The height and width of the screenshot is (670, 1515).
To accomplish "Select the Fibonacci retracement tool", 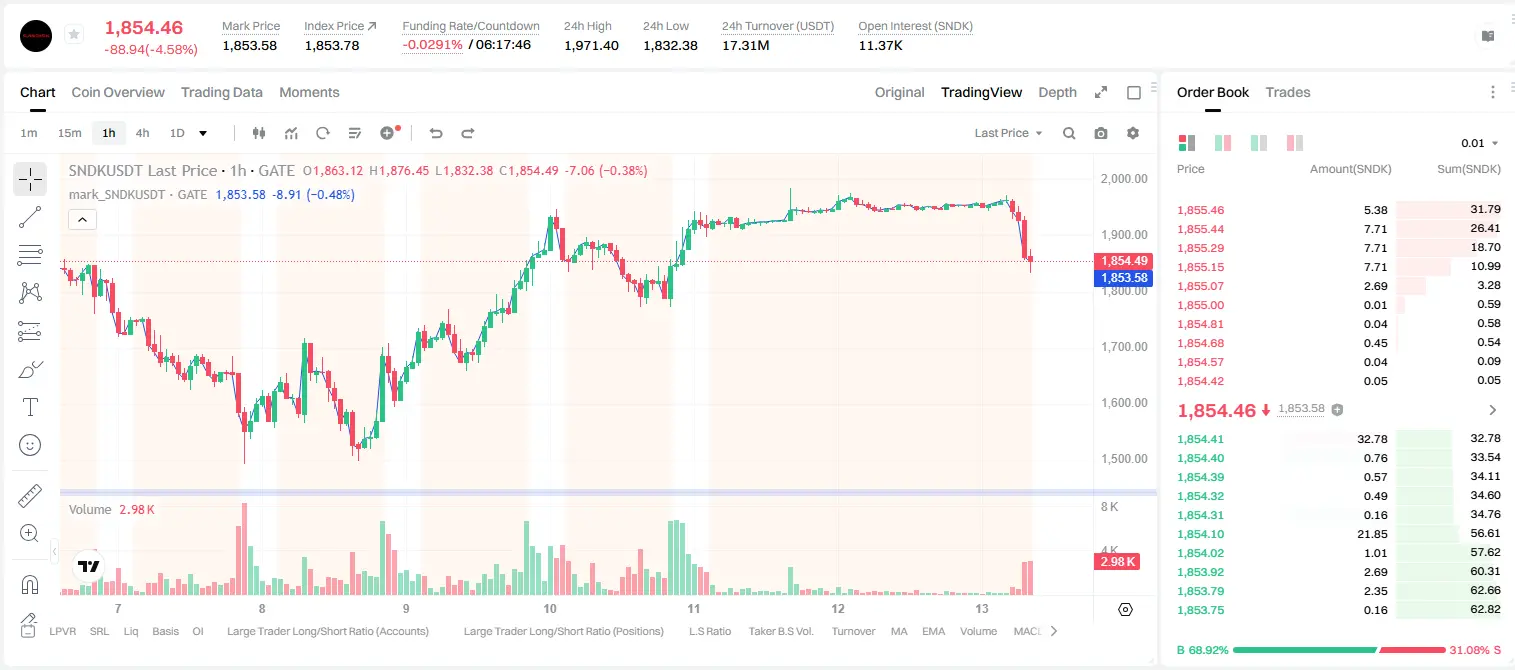I will point(30,255).
